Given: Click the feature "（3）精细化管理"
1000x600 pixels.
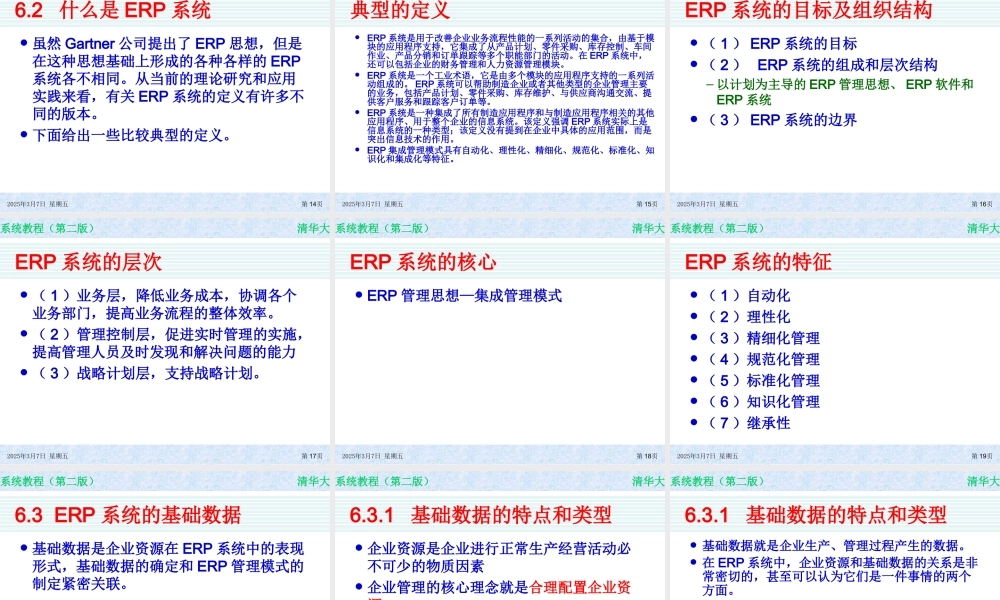Looking at the screenshot, I should (761, 338).
